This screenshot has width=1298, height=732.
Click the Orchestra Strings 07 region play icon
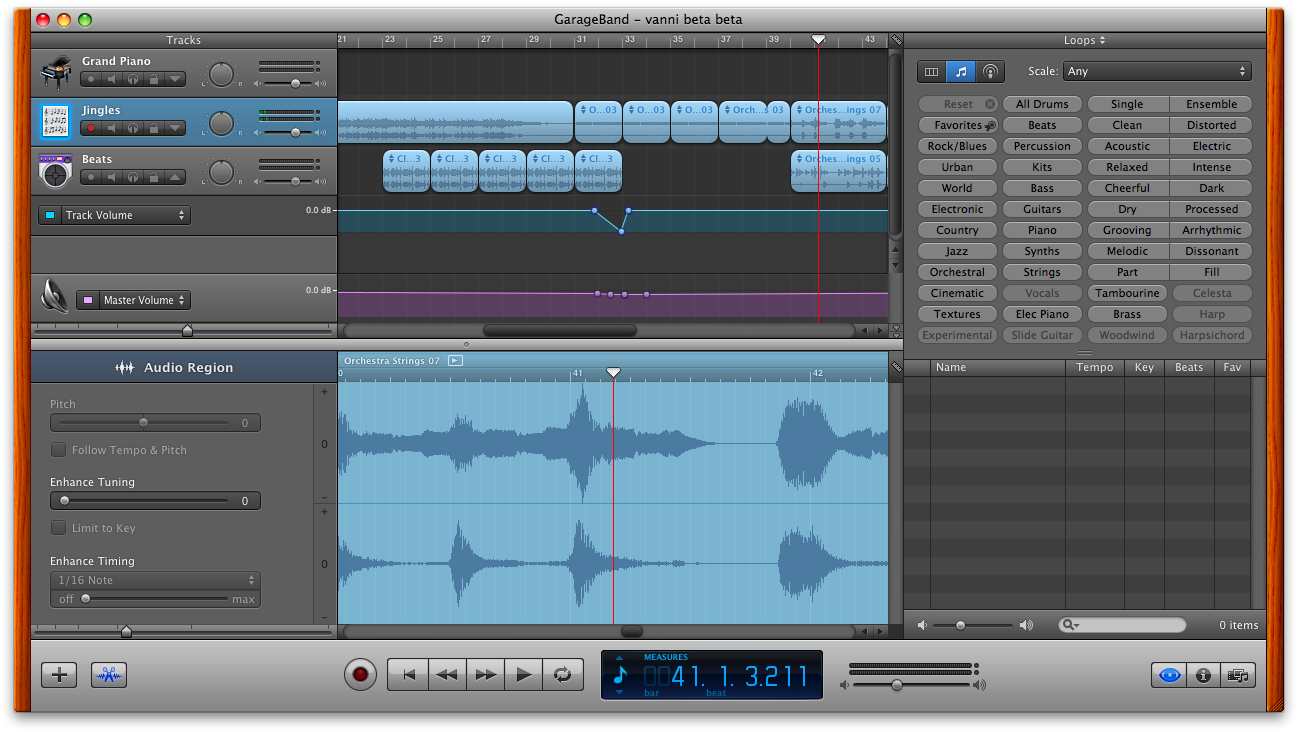[455, 360]
